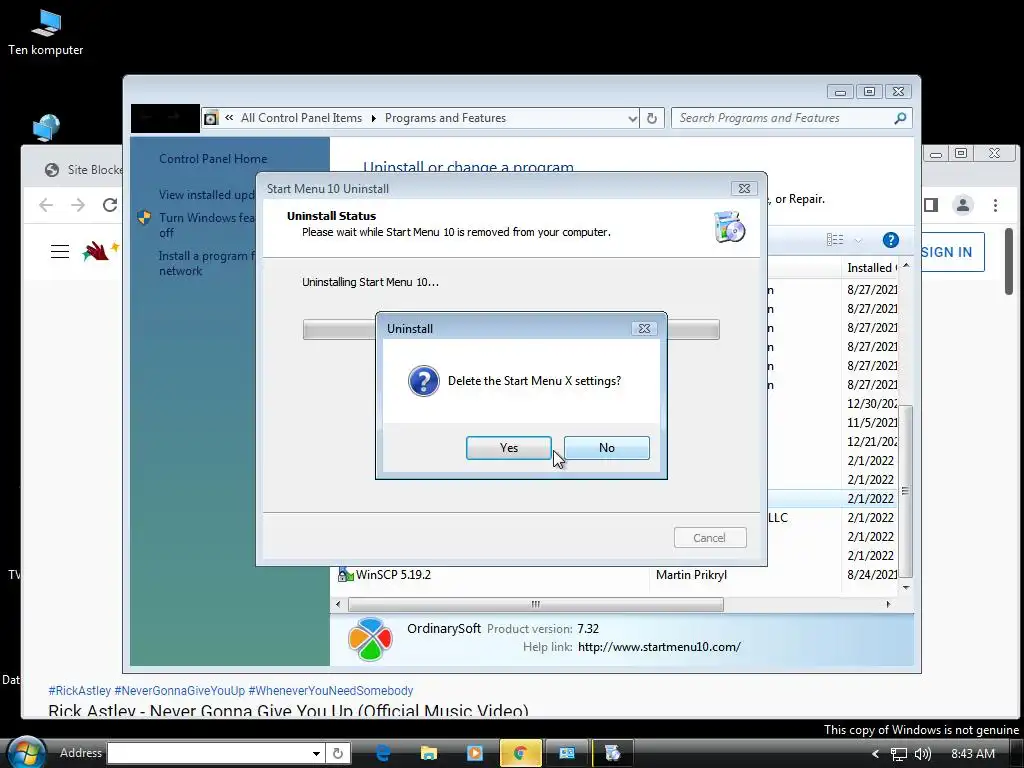This screenshot has width=1024, height=768.
Task: Click the installer disc icon in Uninstall Status
Action: [729, 227]
